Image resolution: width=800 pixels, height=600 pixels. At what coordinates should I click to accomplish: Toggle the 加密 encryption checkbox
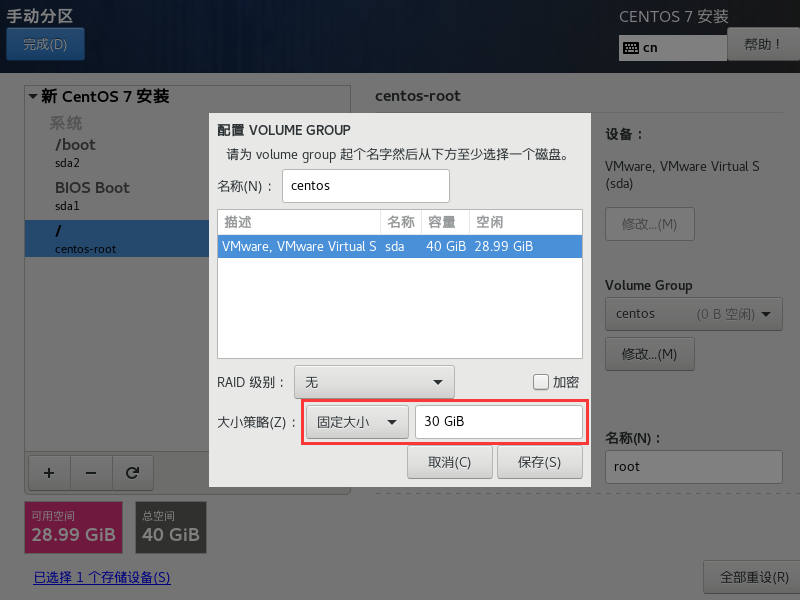[x=541, y=382]
